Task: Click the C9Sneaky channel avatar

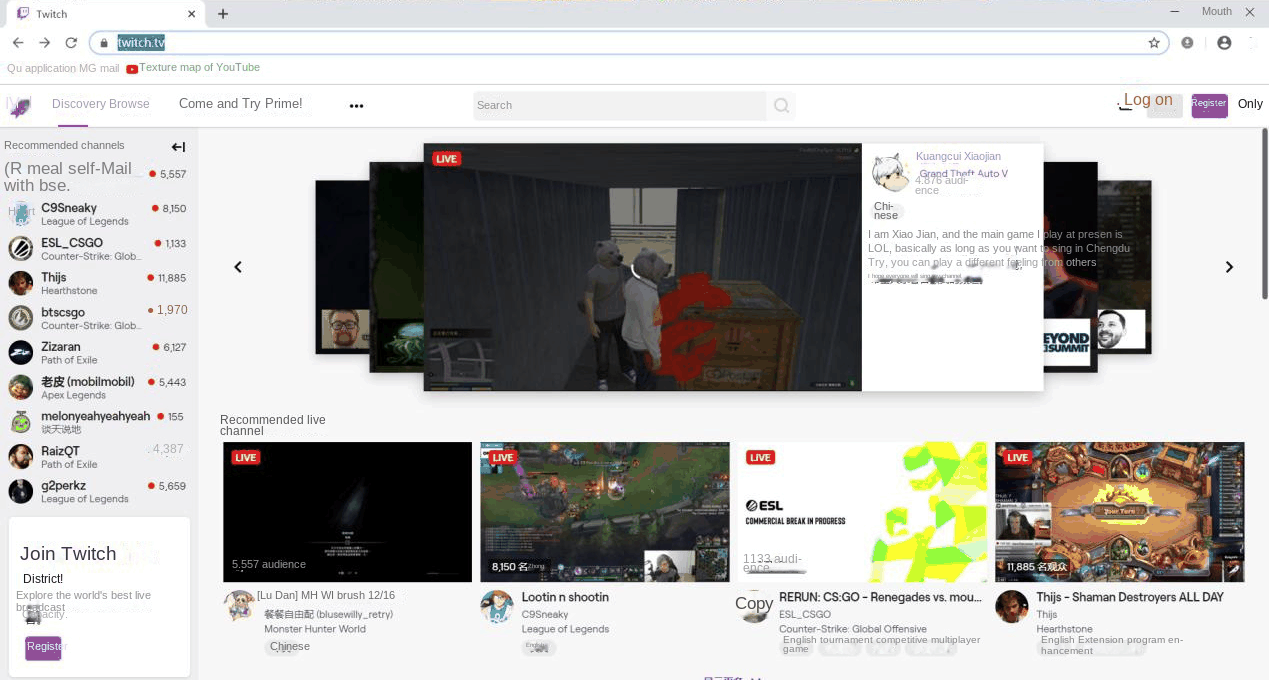Action: pos(21,213)
